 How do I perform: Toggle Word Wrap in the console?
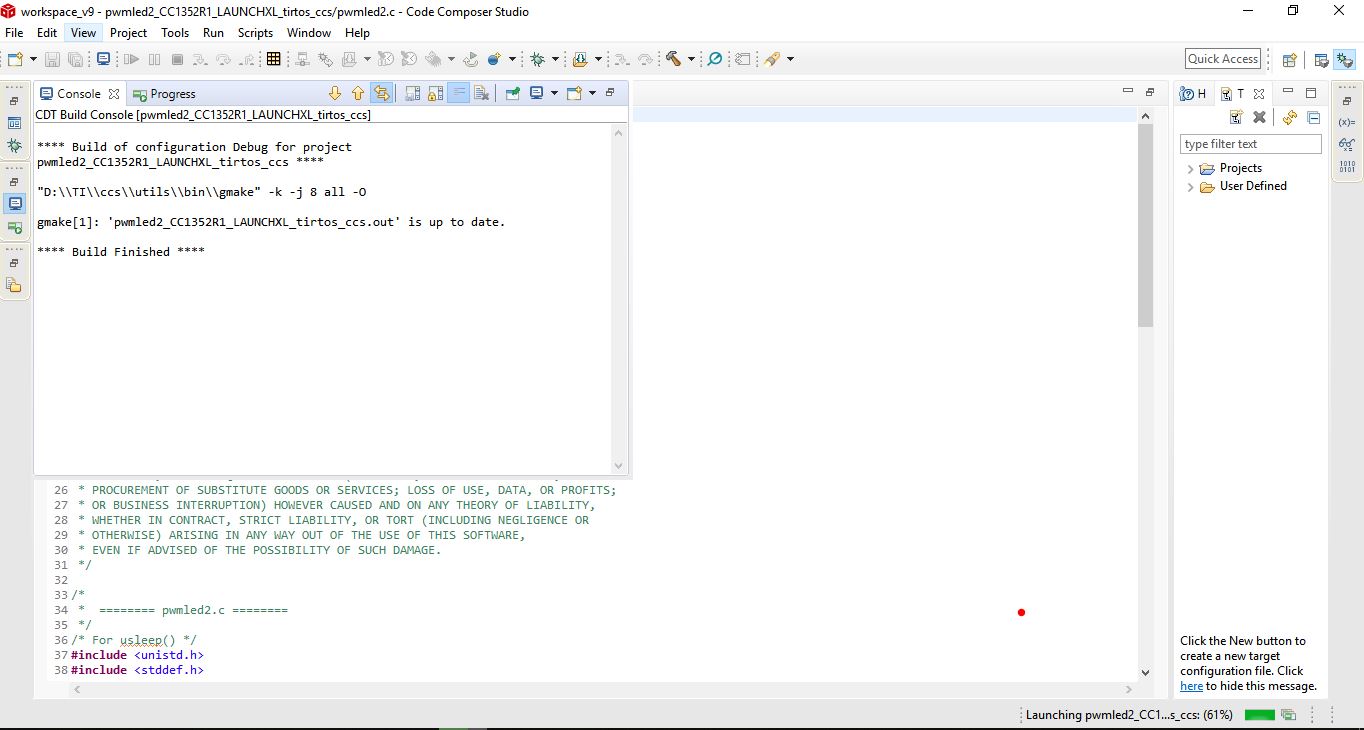(x=460, y=92)
